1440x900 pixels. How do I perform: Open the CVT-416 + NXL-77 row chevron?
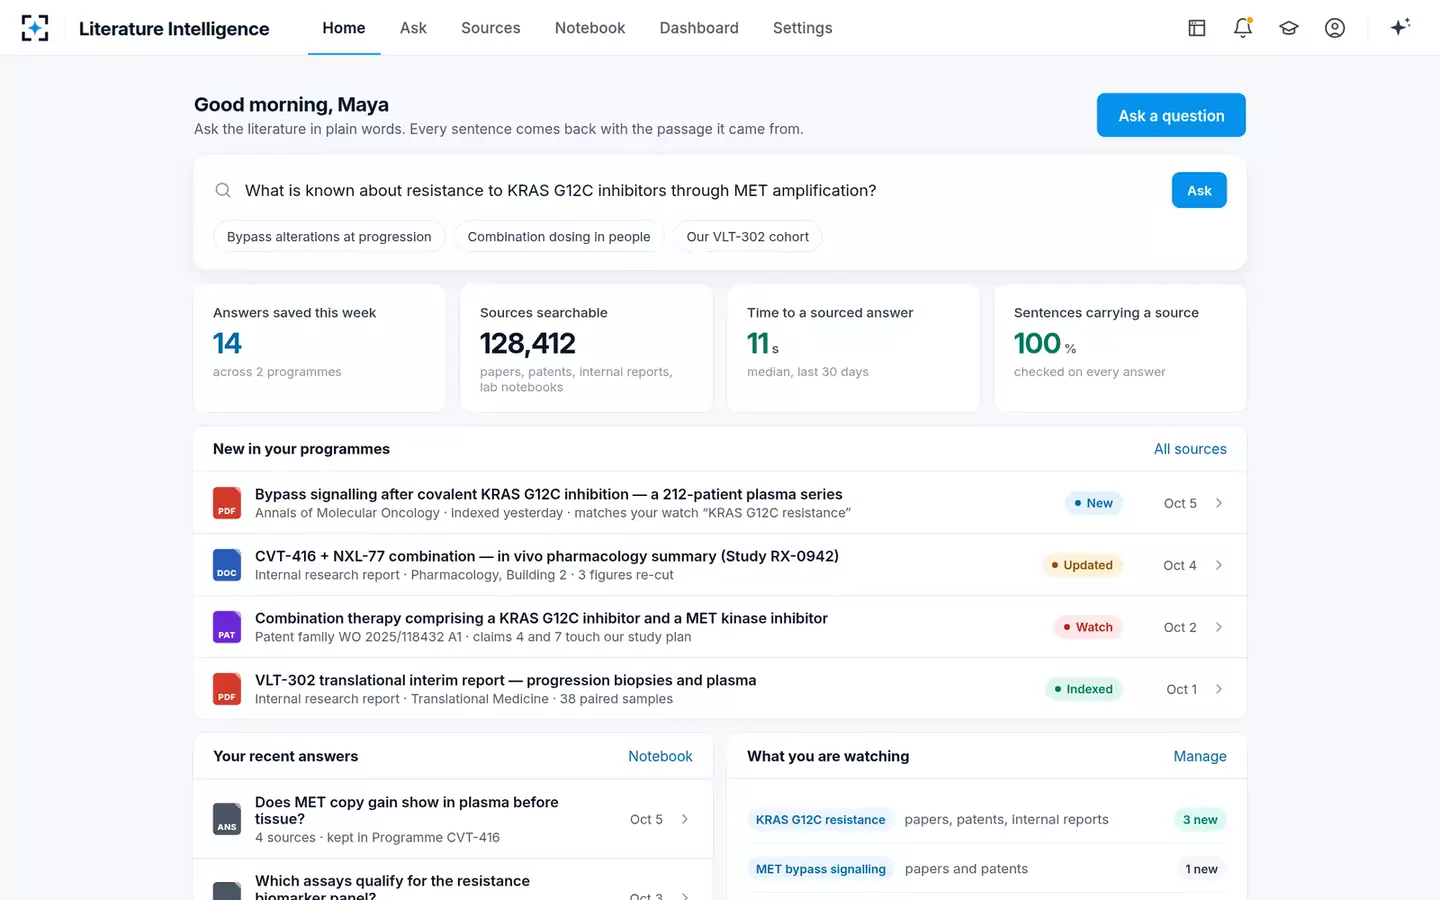point(1219,565)
